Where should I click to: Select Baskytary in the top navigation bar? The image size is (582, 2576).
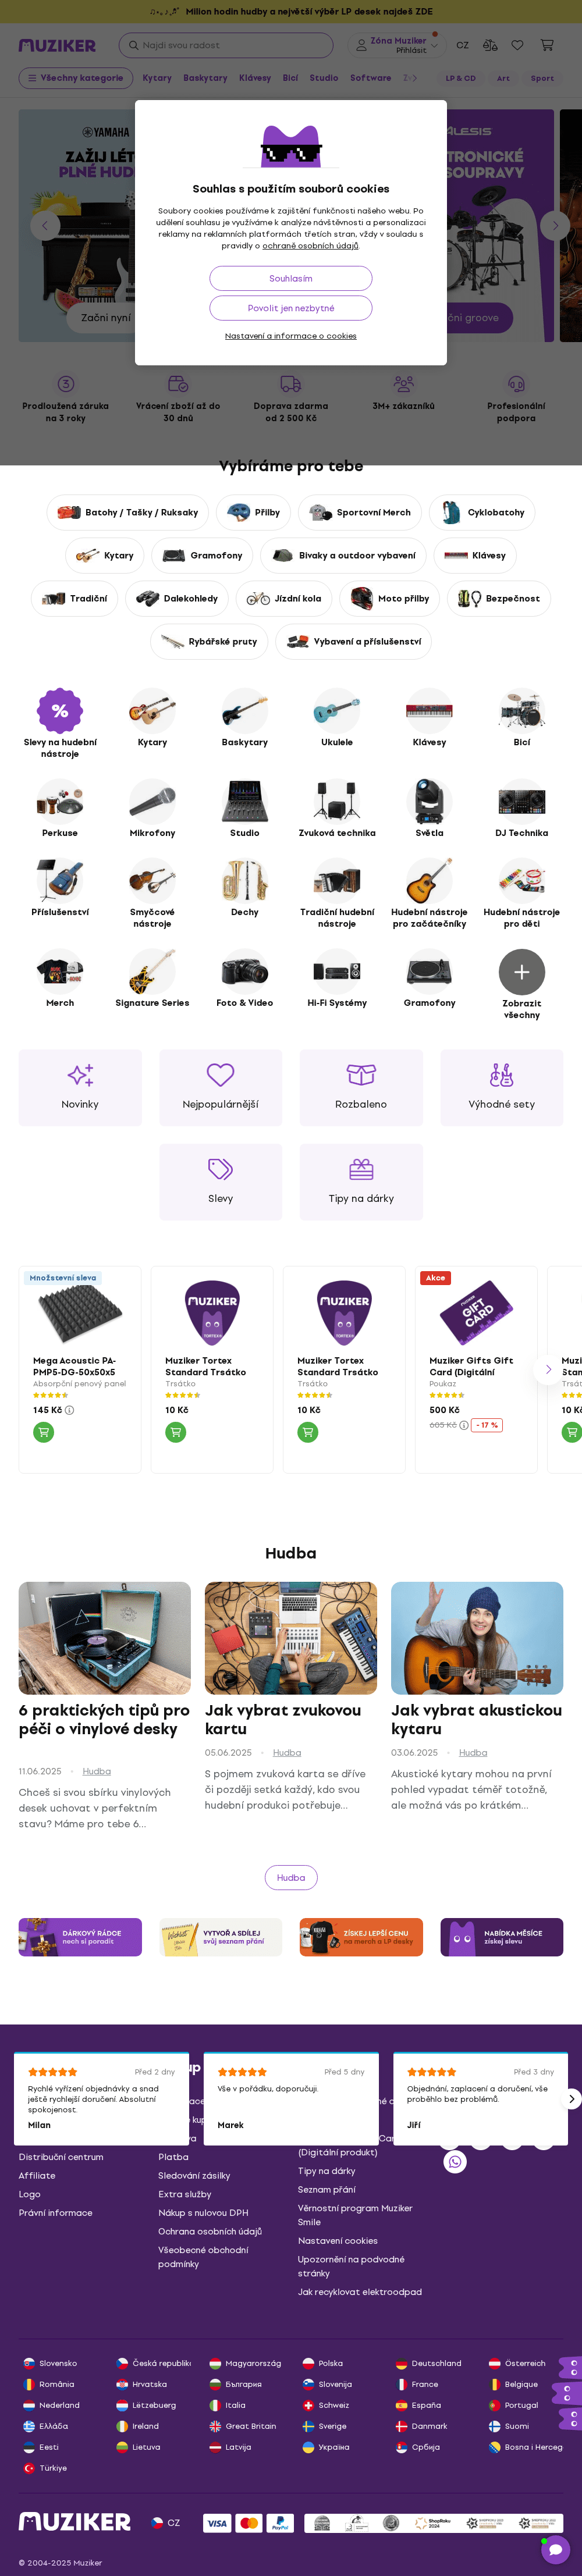coord(205,78)
